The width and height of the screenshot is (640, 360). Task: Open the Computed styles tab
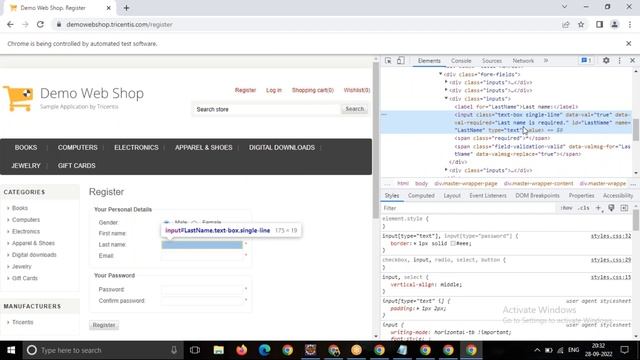421,196
